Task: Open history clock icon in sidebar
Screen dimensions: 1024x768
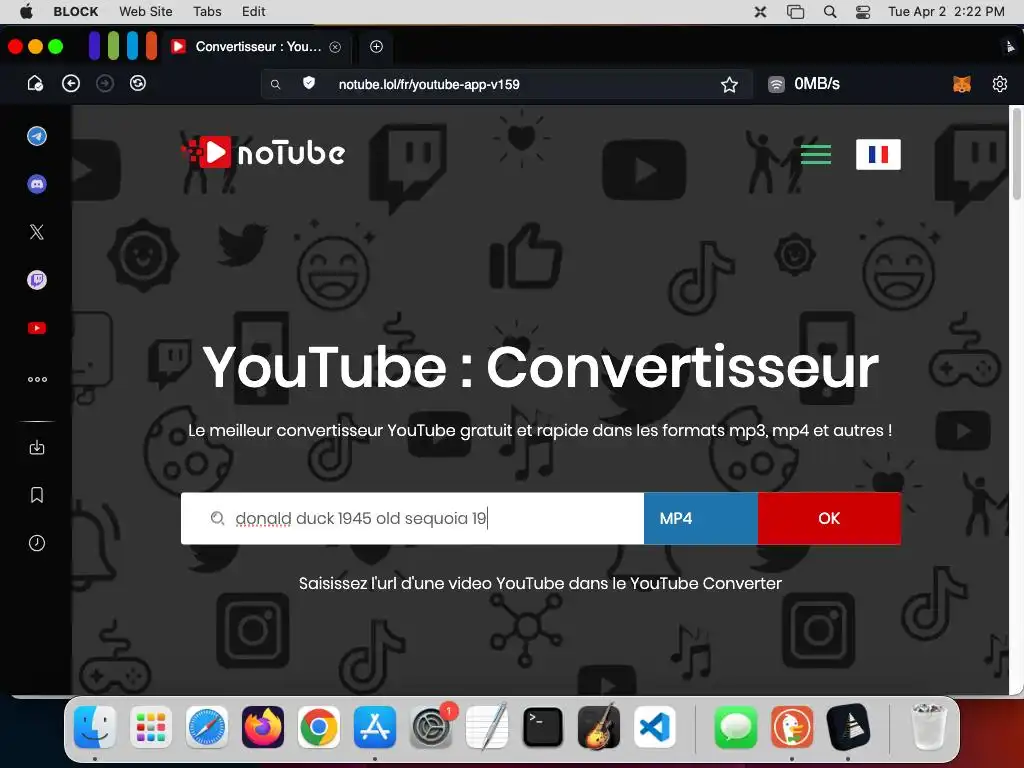Action: (x=37, y=543)
